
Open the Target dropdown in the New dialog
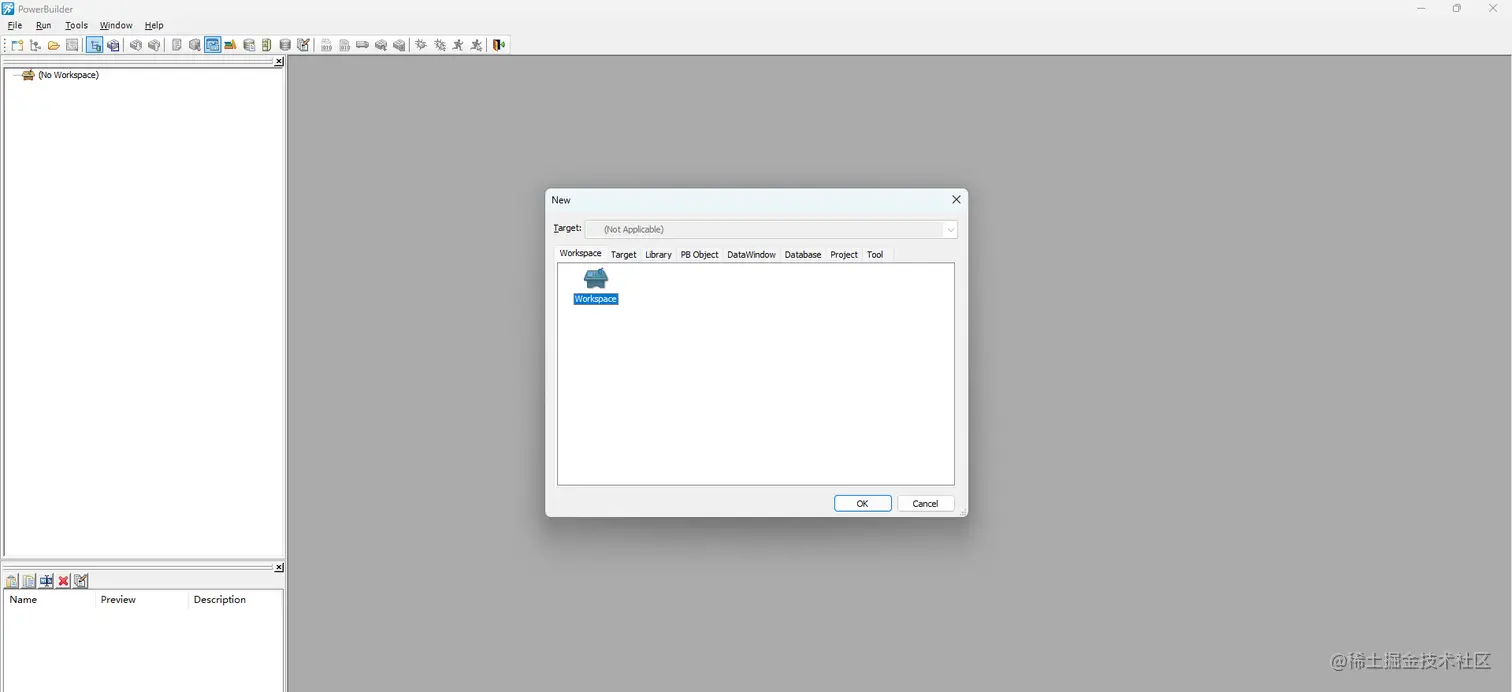pyautogui.click(x=950, y=229)
